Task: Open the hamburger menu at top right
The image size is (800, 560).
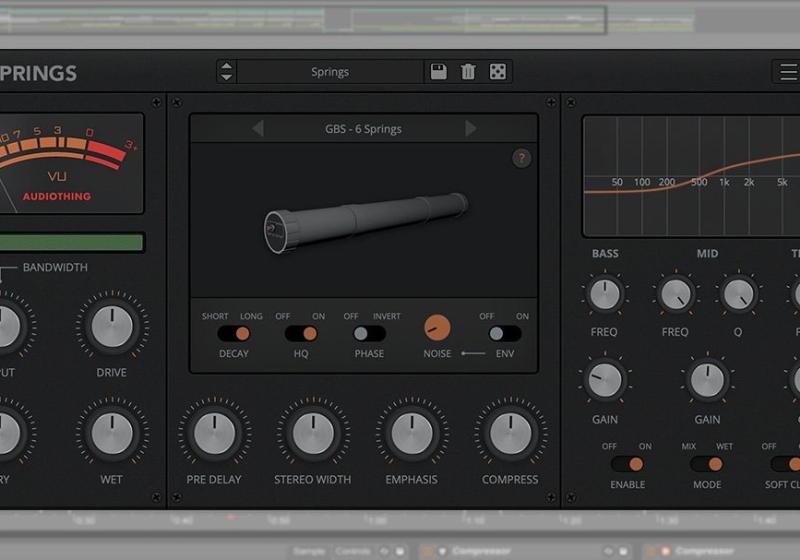Action: pos(787,72)
